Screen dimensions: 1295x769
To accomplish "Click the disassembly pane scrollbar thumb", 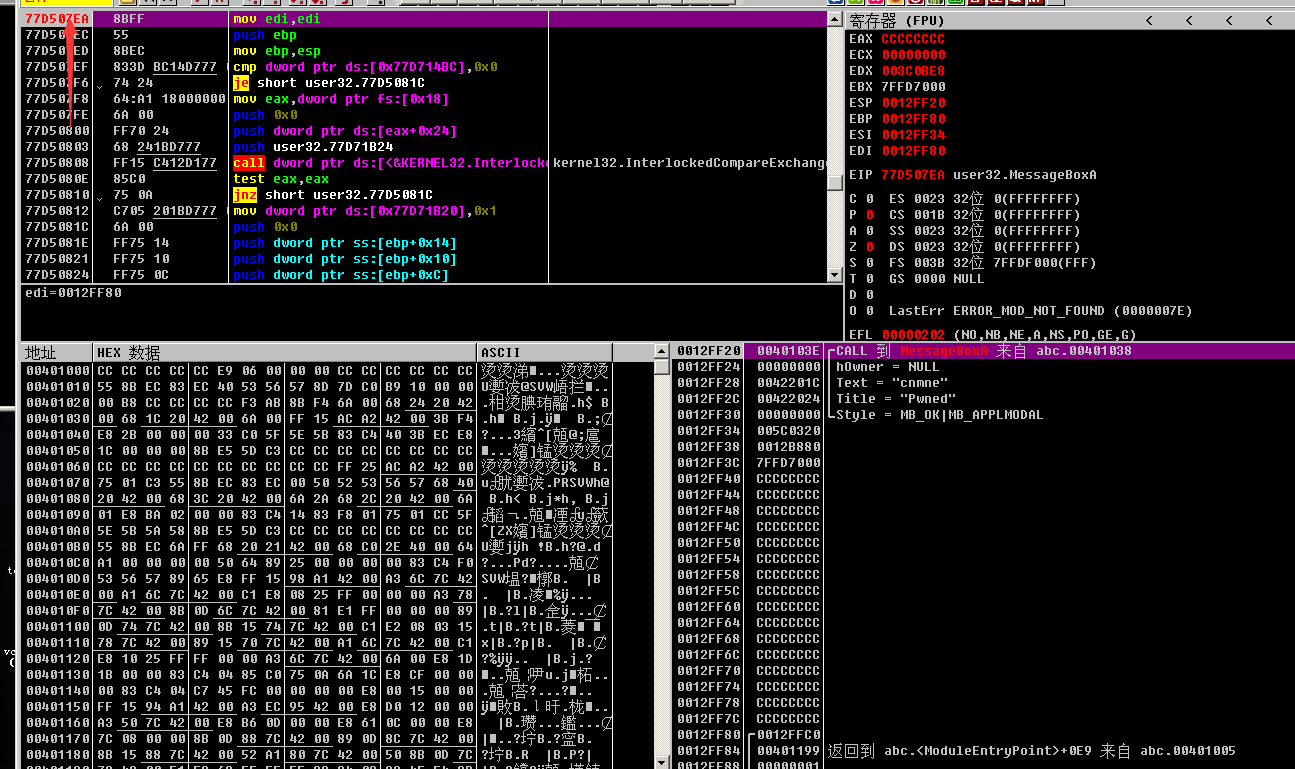I will click(x=836, y=181).
